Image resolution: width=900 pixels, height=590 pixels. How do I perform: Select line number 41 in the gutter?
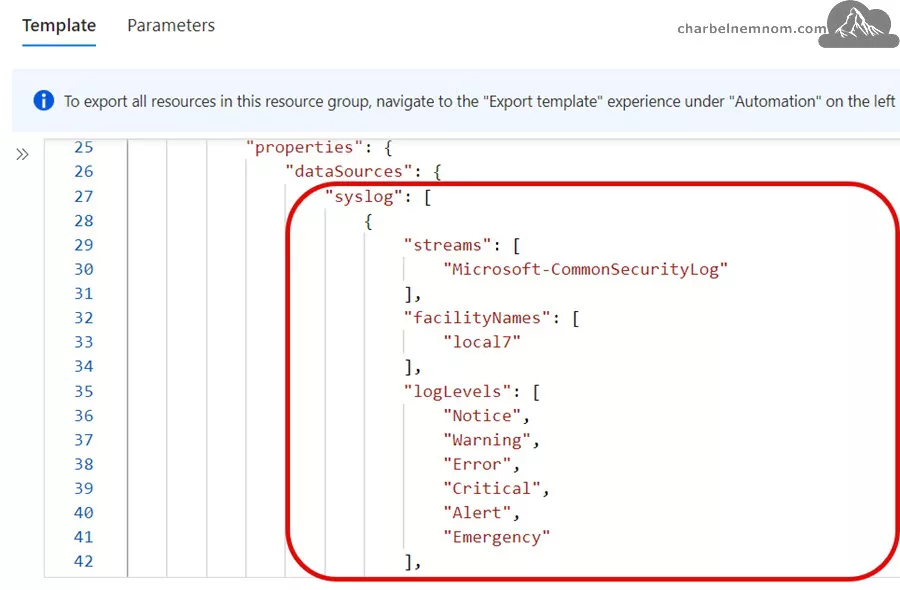(x=84, y=537)
